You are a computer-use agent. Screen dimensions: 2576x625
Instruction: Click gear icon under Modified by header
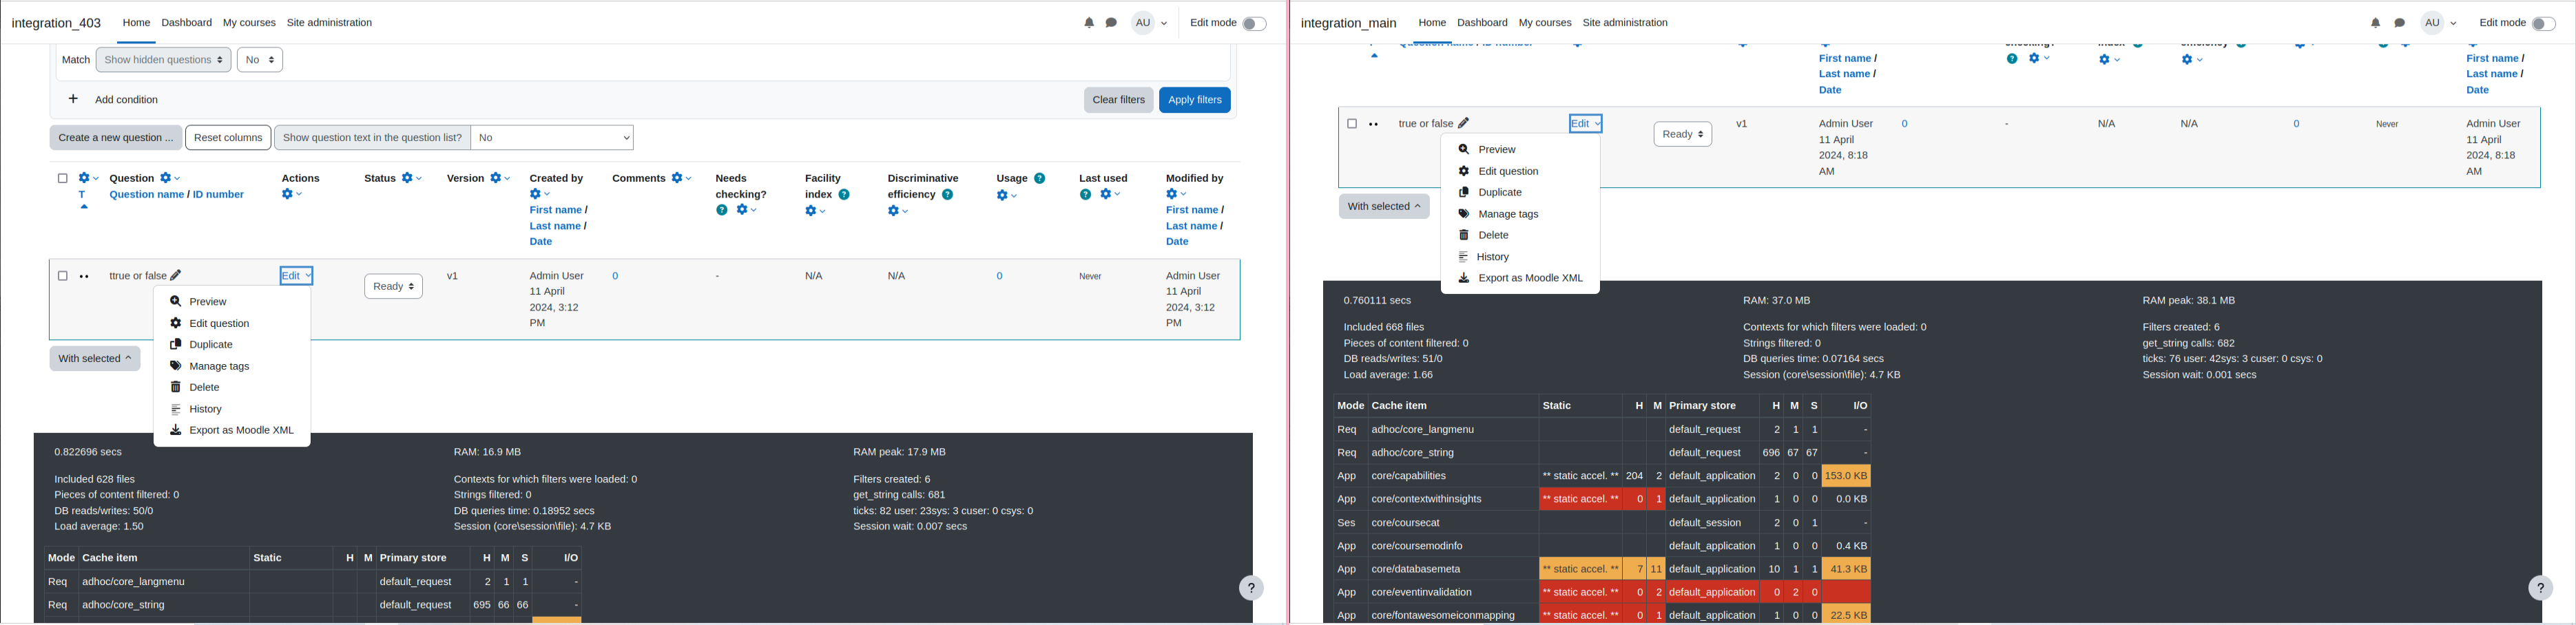click(x=1172, y=194)
